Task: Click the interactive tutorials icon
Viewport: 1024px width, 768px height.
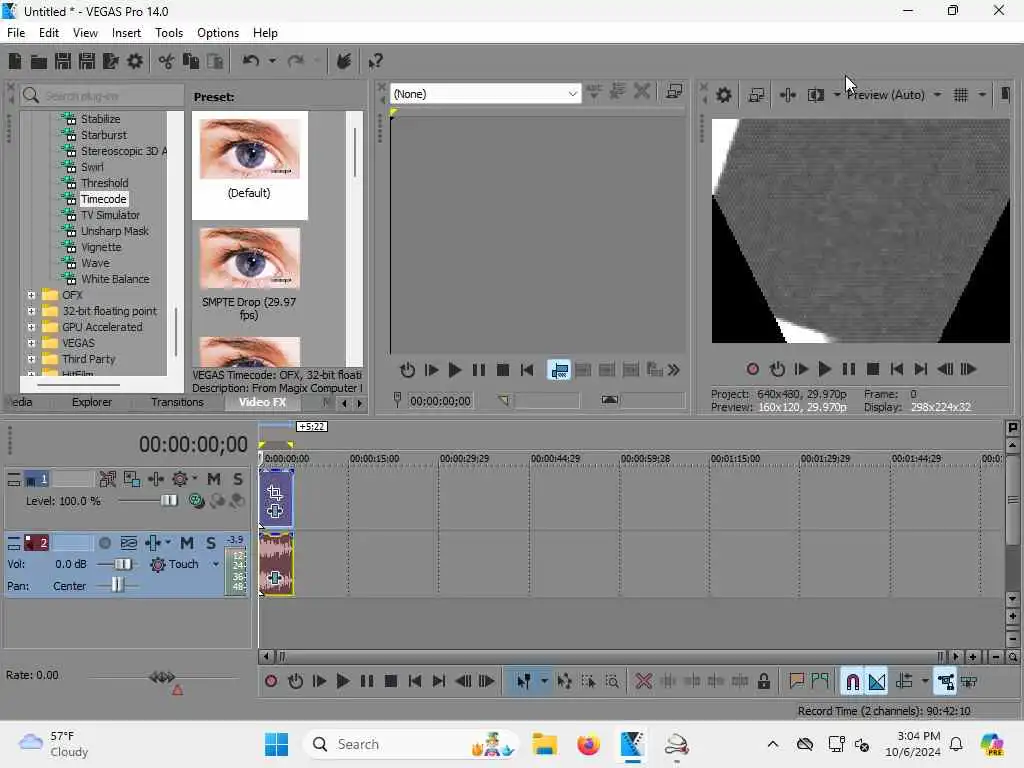Action: tap(344, 61)
